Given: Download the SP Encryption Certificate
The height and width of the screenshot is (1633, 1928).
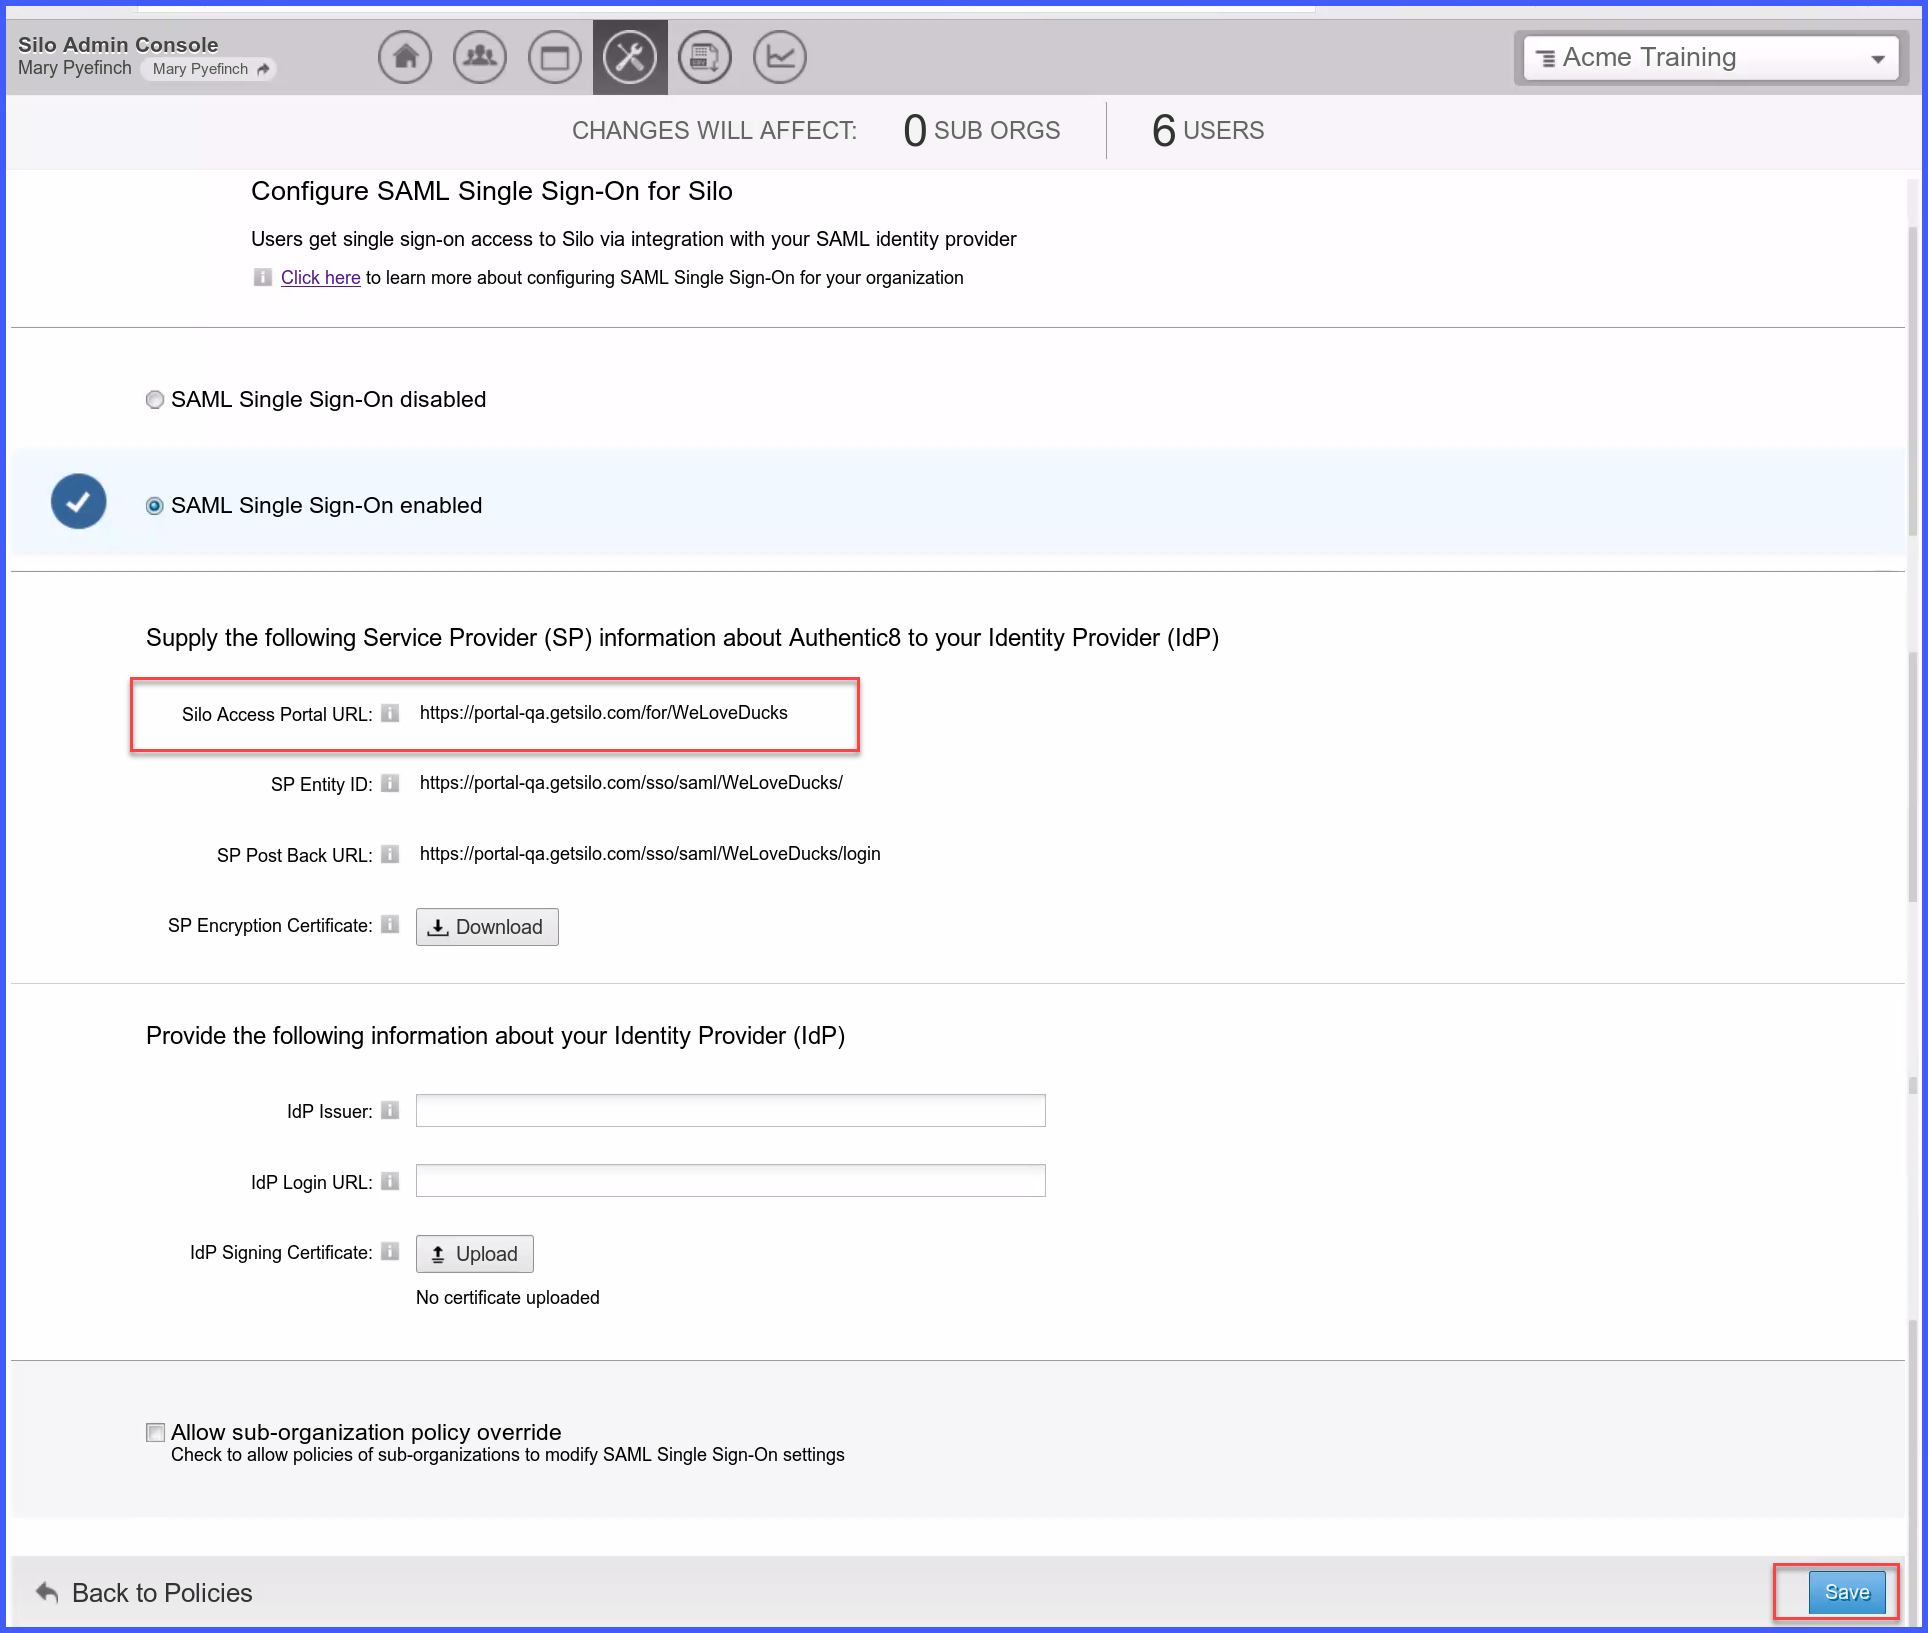Looking at the screenshot, I should 487,927.
